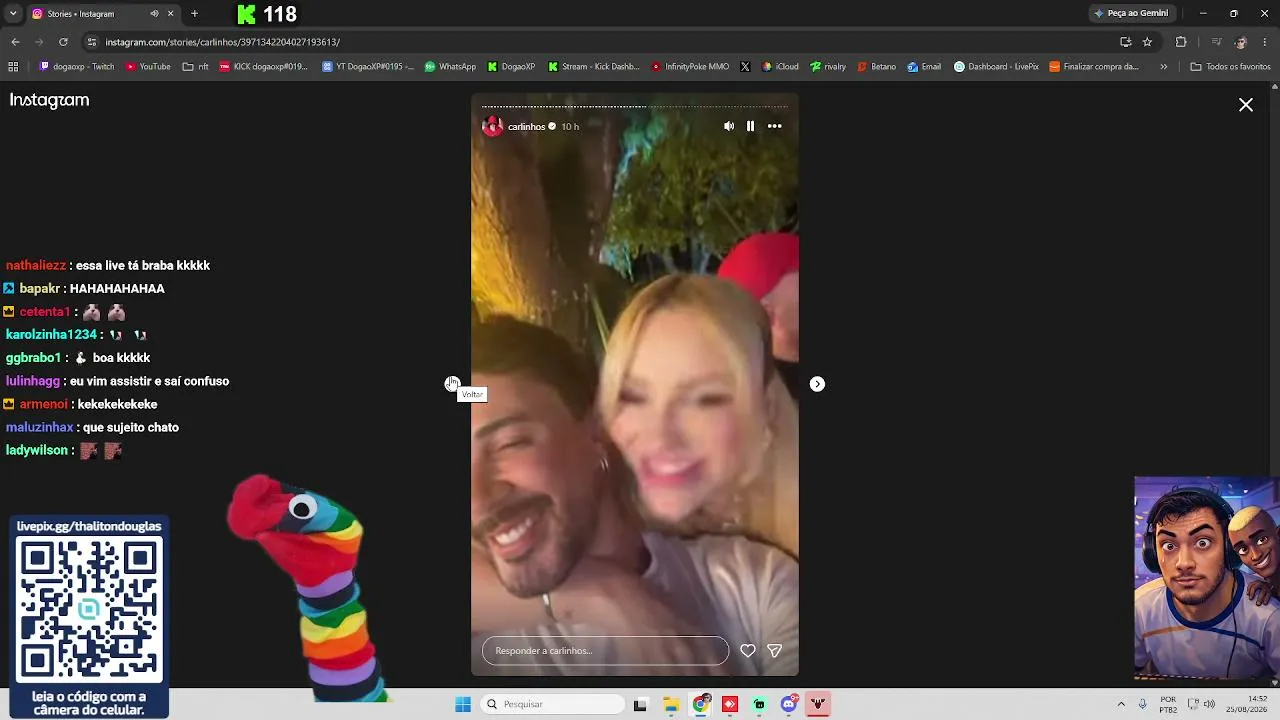This screenshot has width=1280, height=720.
Task: Open the media controls button in Chrome
Action: (1216, 42)
